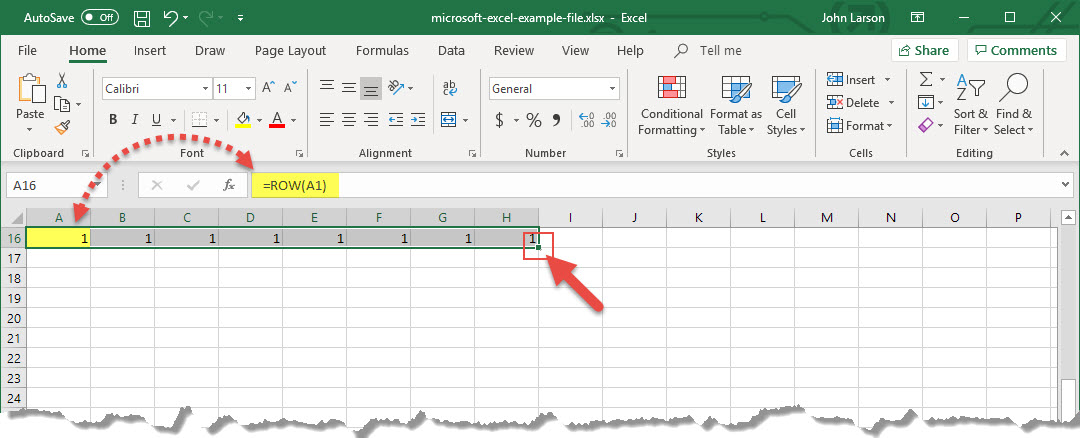
Task: Click the Insert Function fx icon
Action: pos(229,185)
